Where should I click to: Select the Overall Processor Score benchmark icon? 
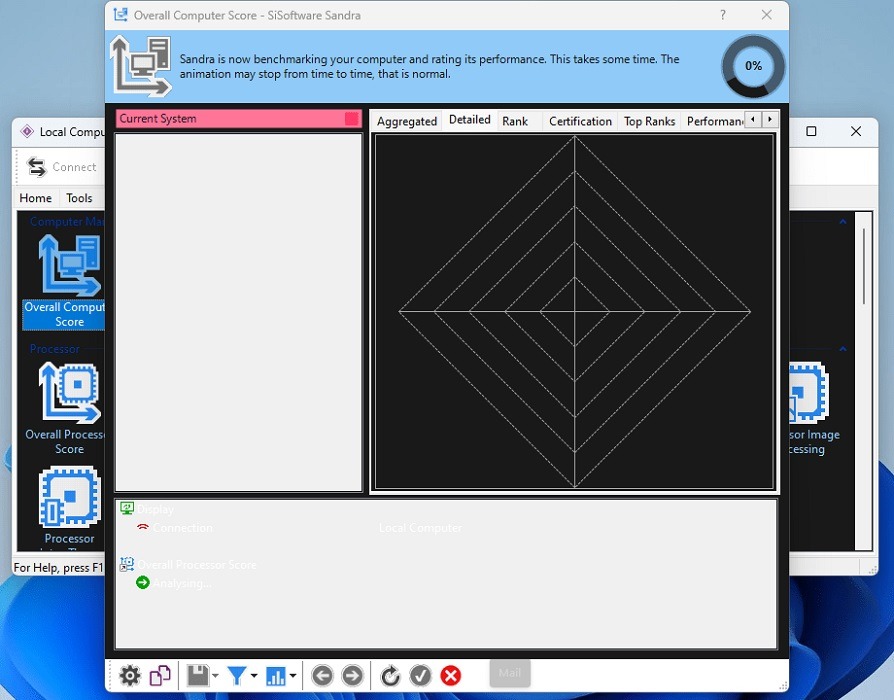69,392
